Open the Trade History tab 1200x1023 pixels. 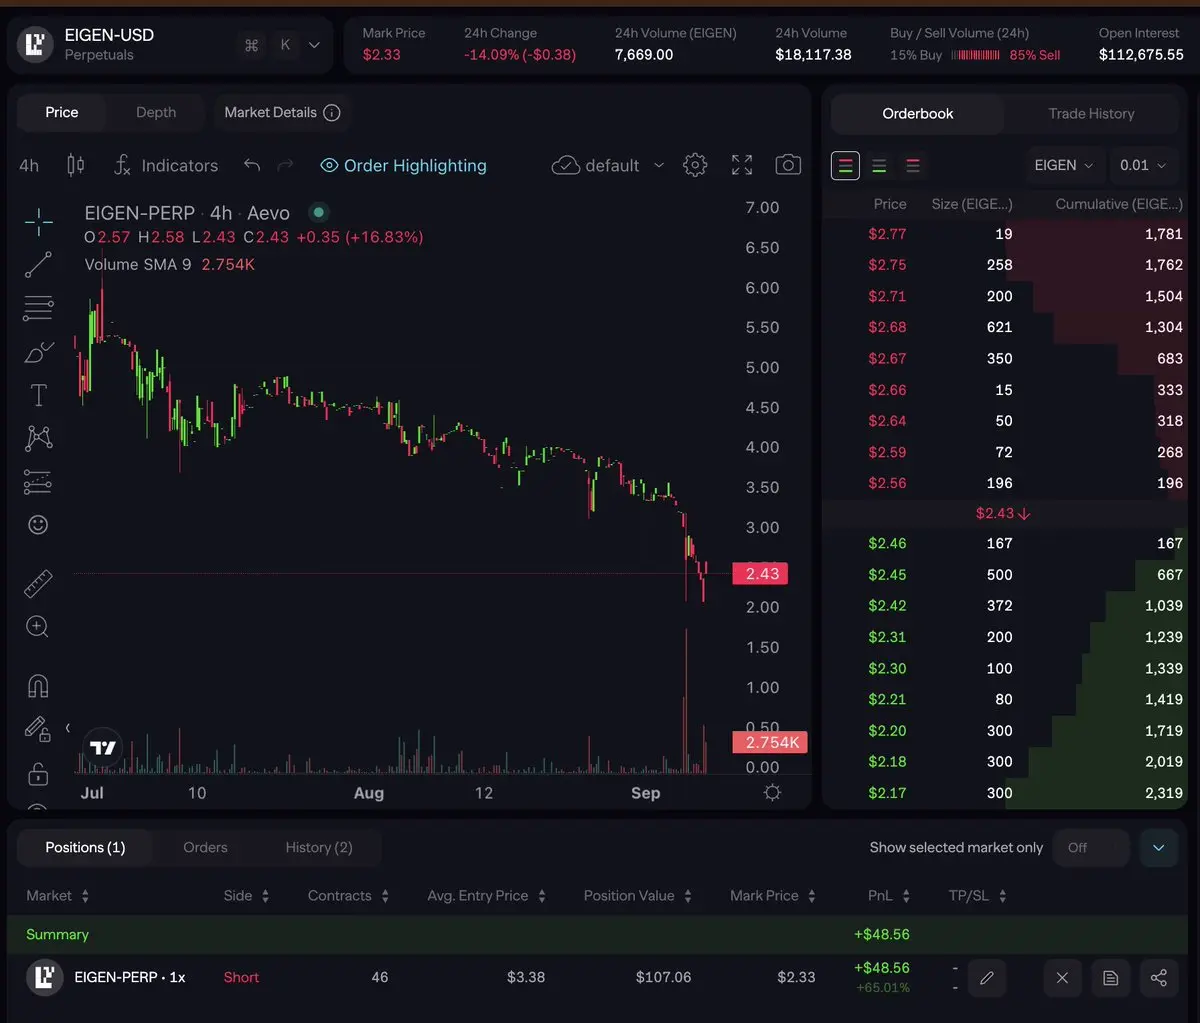tap(1091, 113)
